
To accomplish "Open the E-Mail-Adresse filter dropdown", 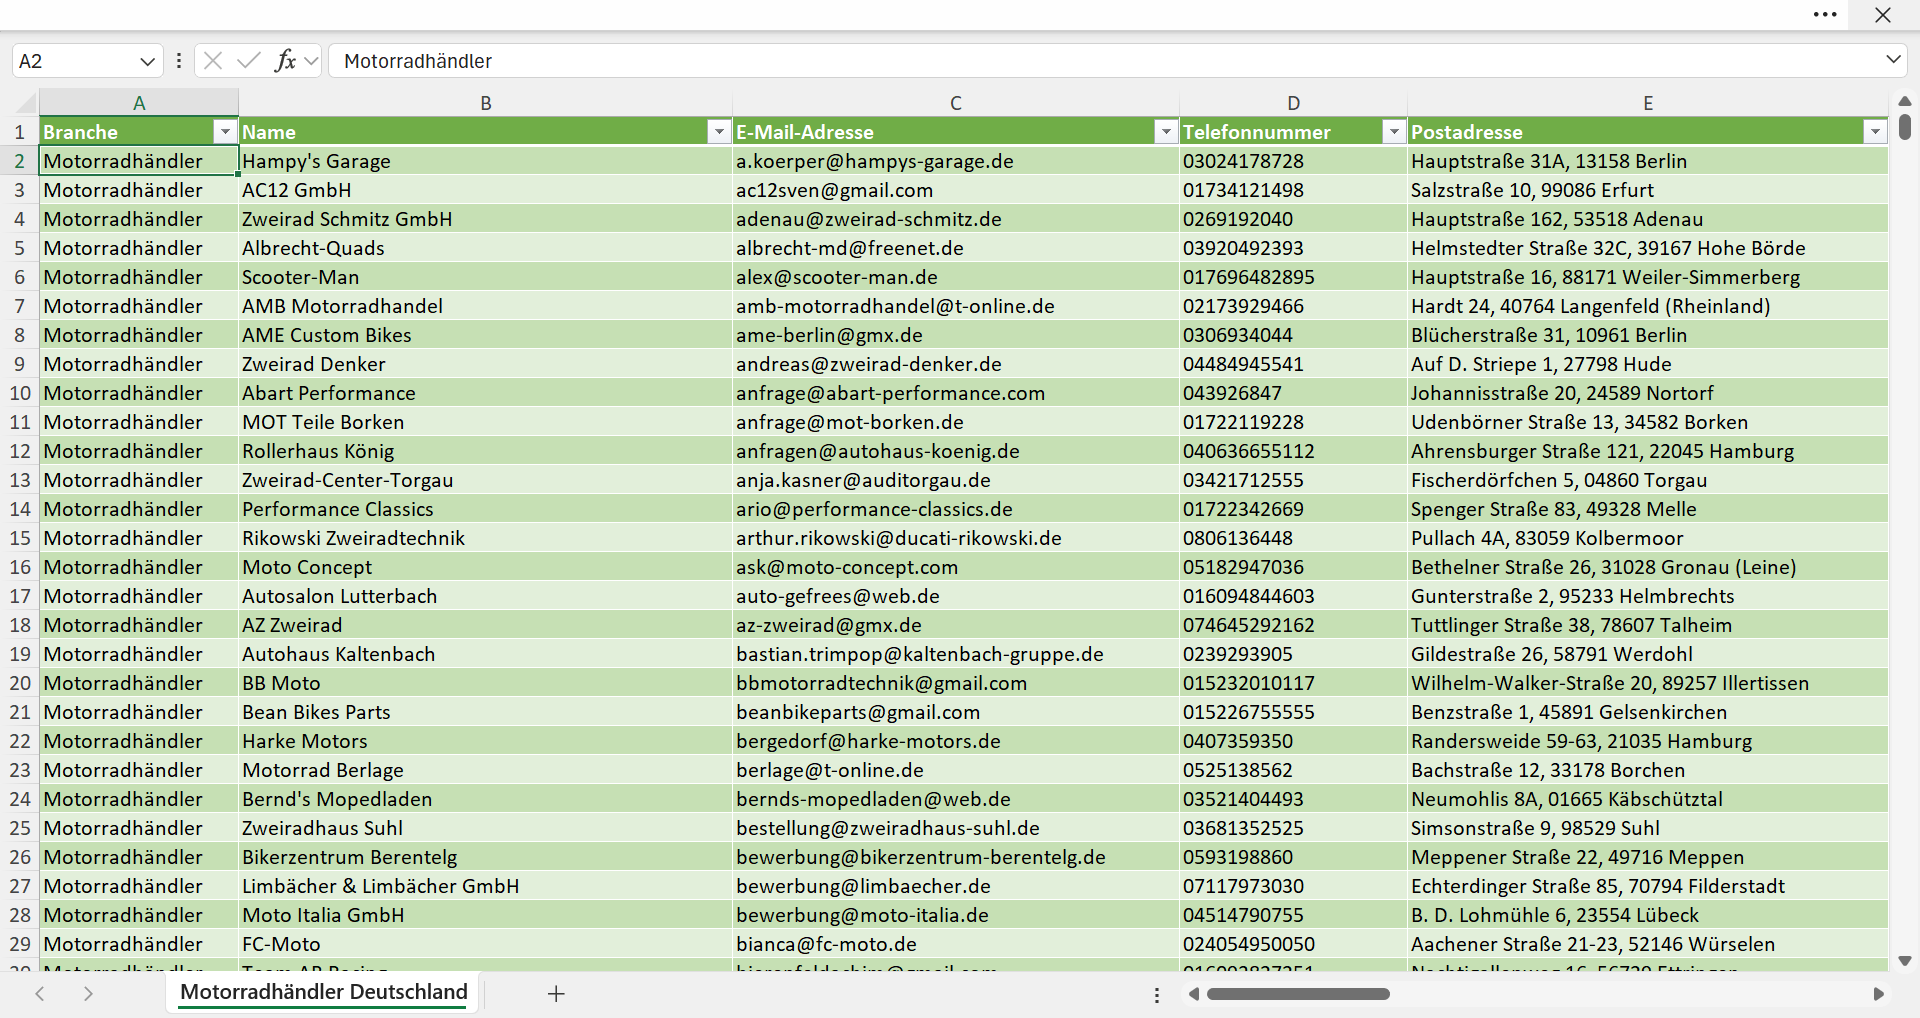I will point(1166,132).
